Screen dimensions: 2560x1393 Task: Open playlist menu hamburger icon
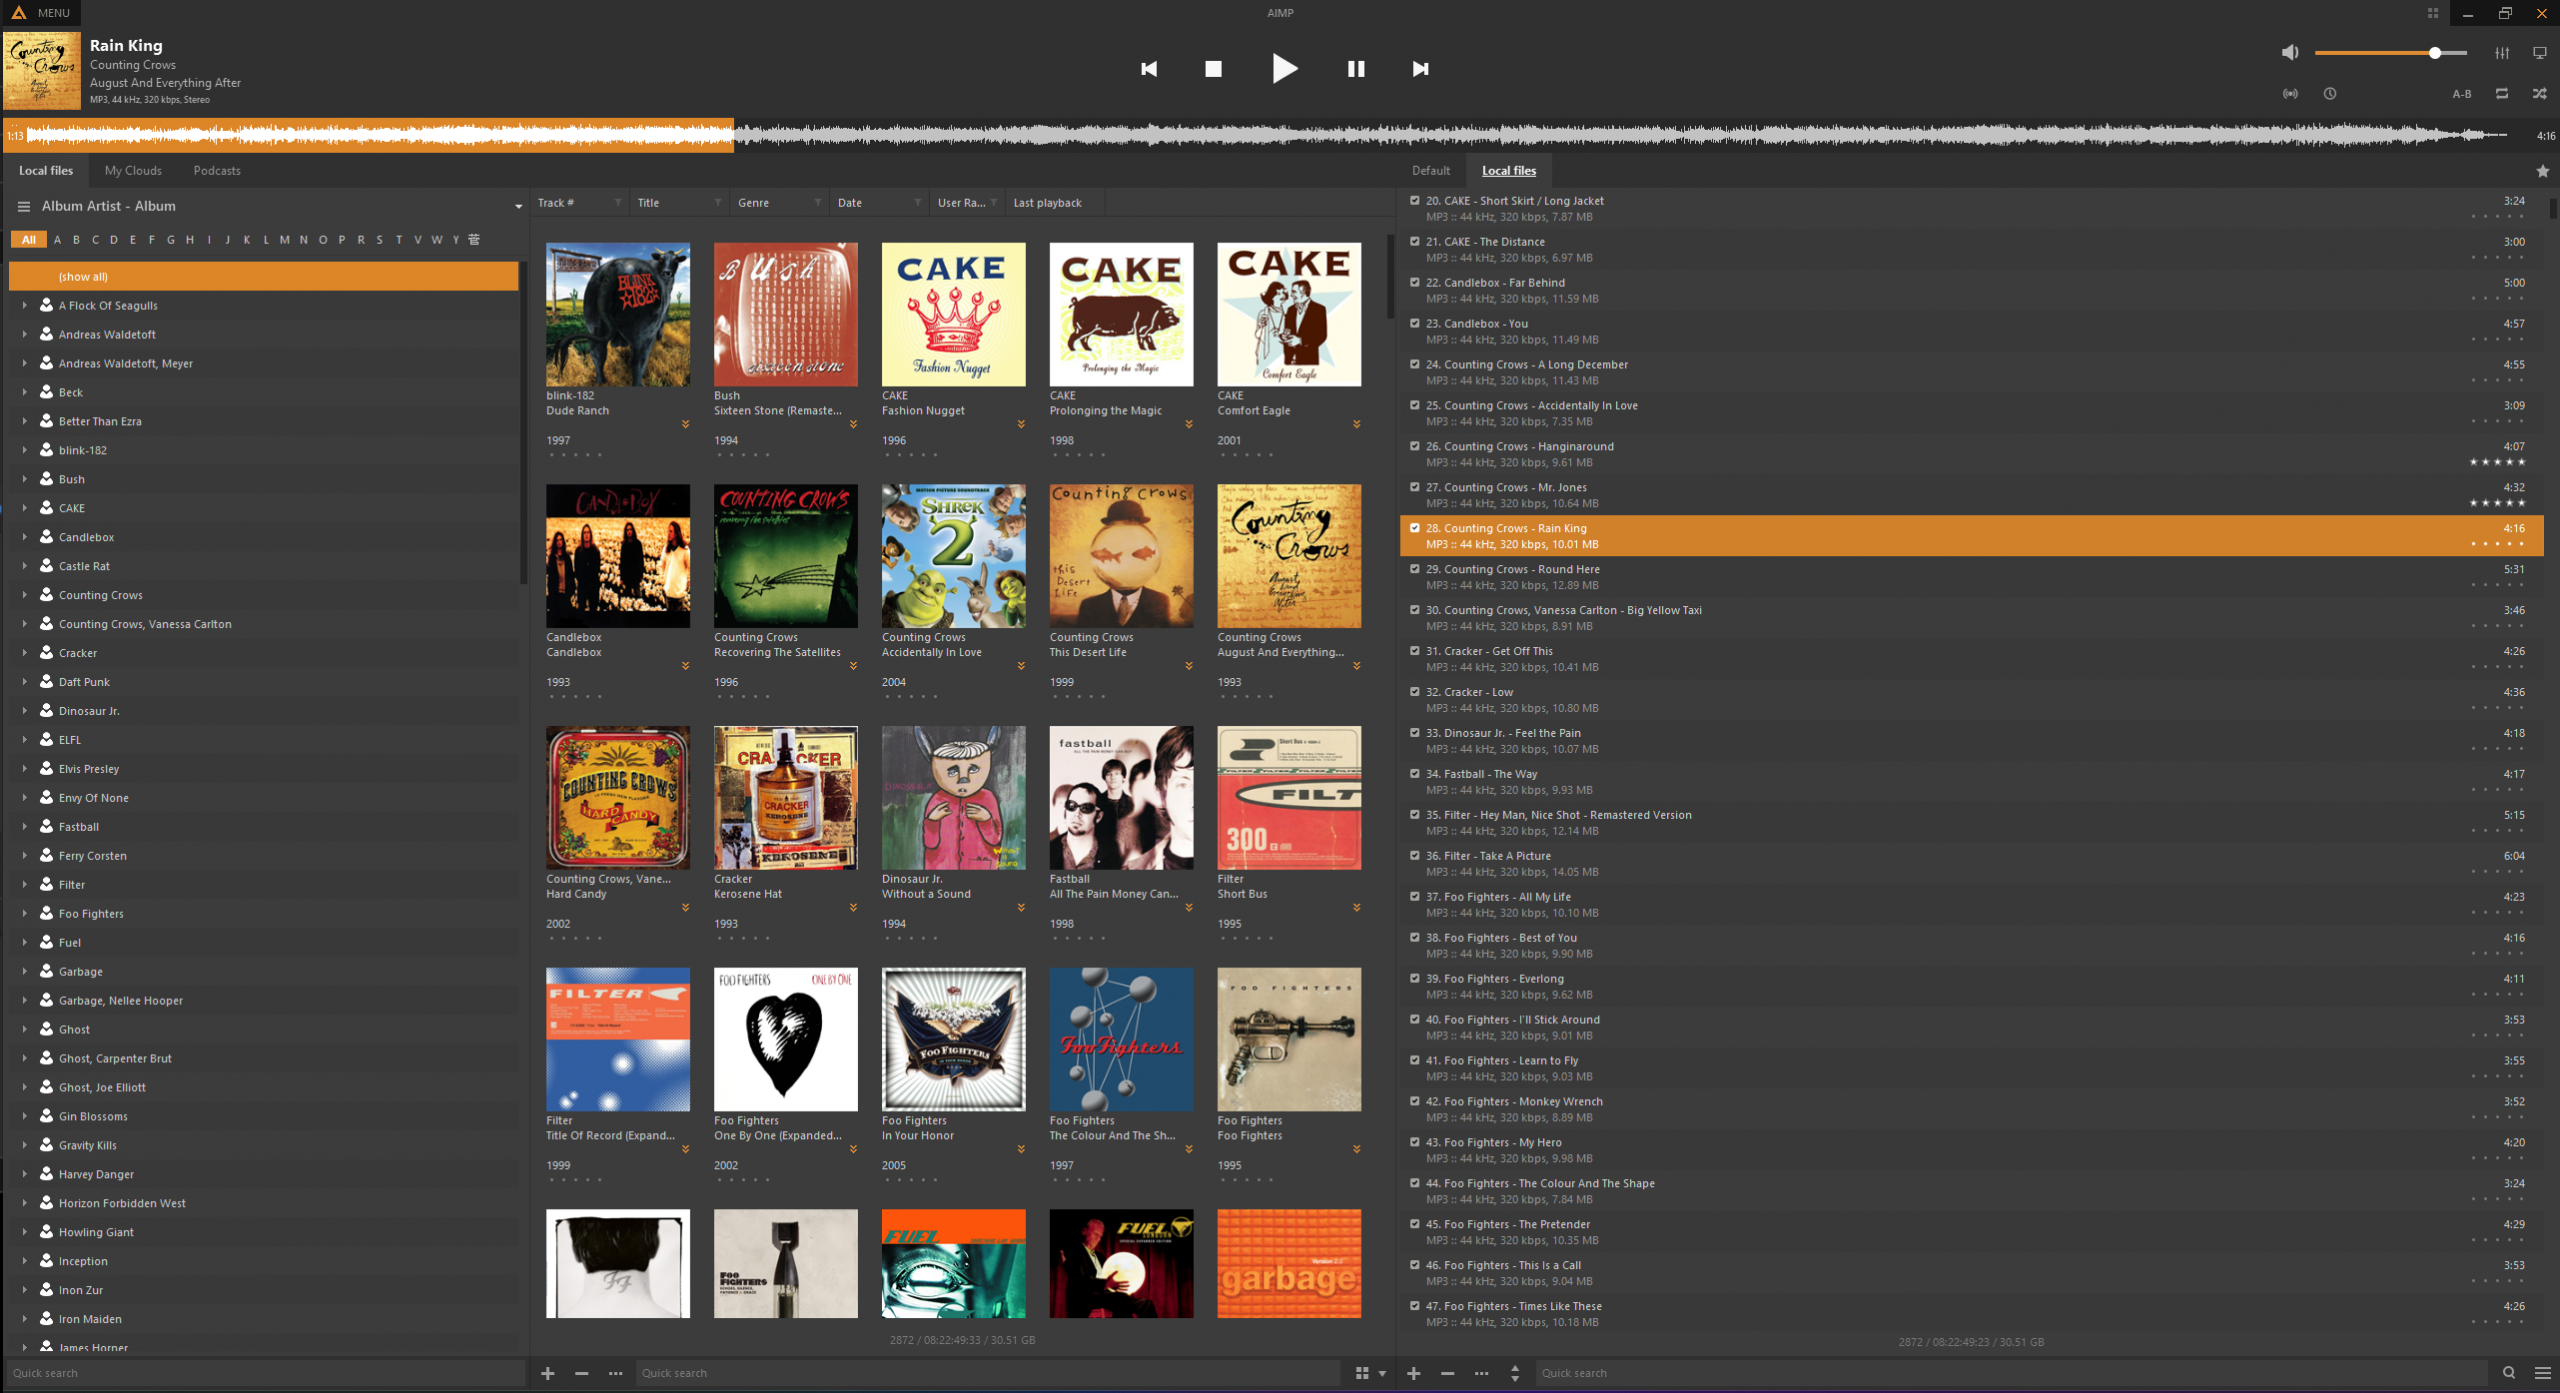pos(2543,1373)
